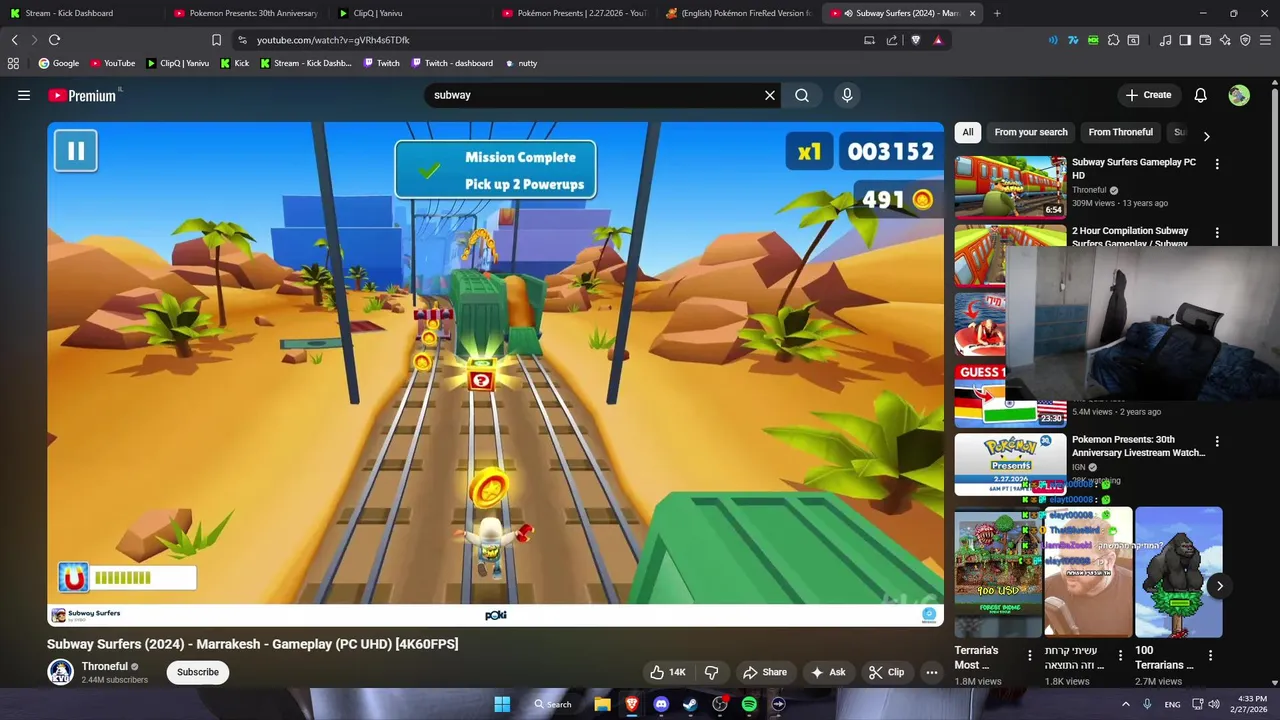The height and width of the screenshot is (720, 1280).
Task: Reload the page
Action: 54,40
